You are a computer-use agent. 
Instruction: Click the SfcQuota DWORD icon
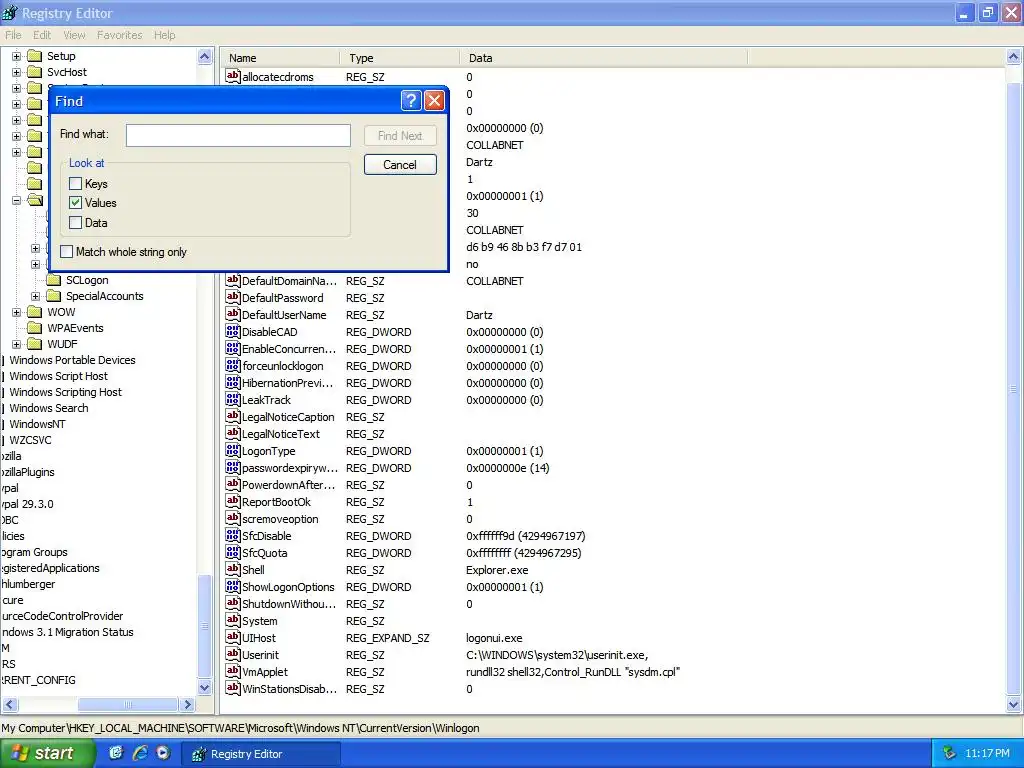tap(232, 552)
